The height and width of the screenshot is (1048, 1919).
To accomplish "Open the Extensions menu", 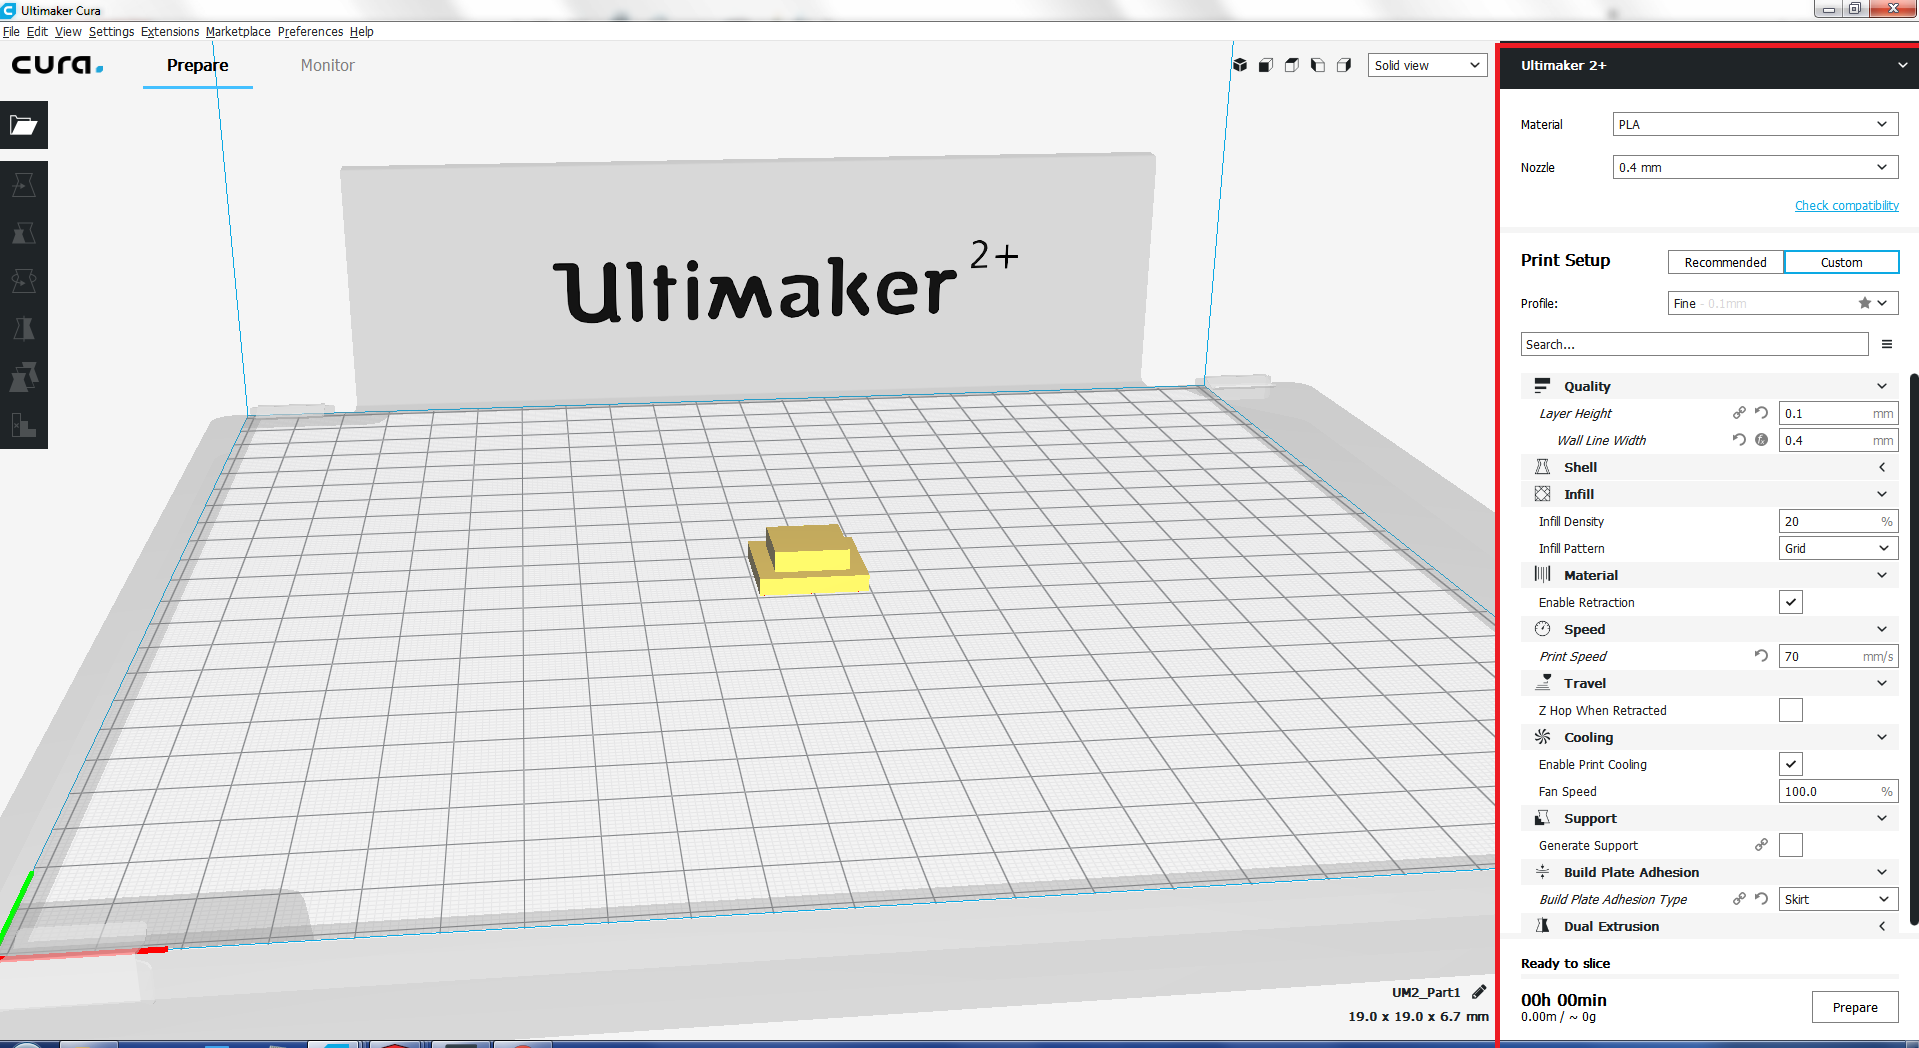I will coord(170,32).
